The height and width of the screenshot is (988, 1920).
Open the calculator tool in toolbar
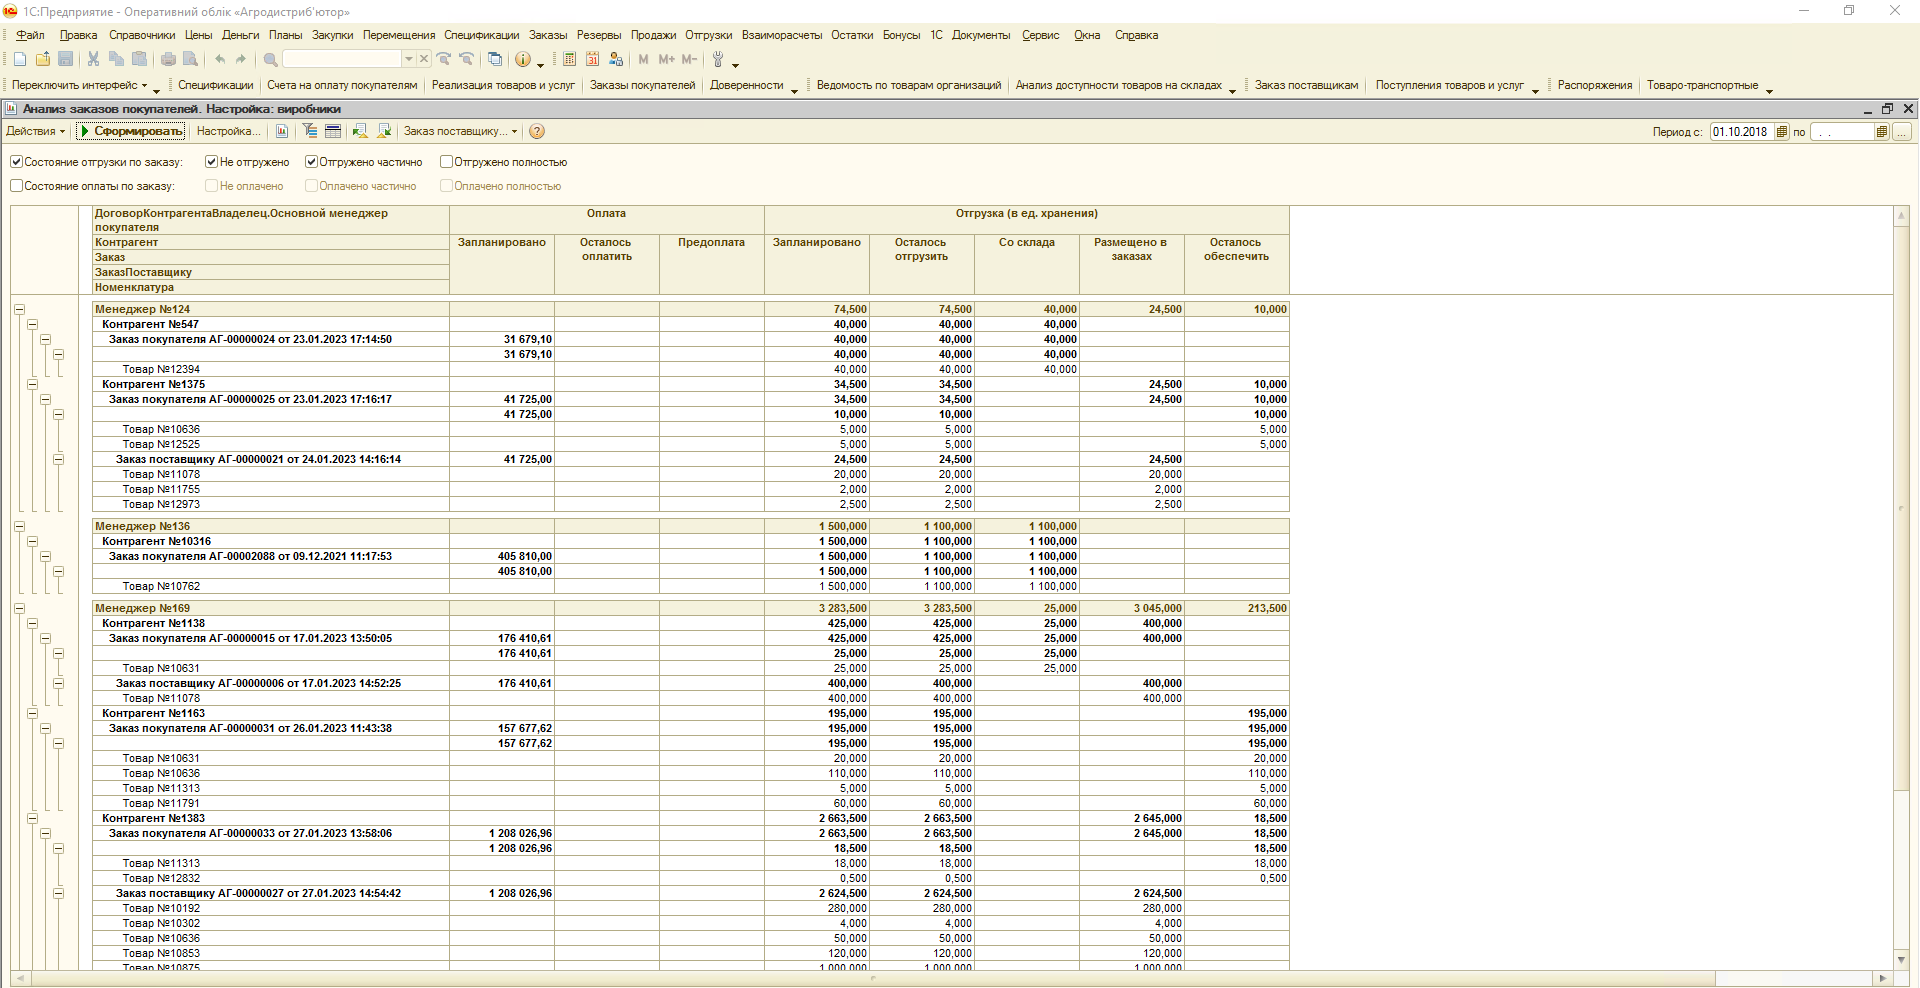coord(569,60)
